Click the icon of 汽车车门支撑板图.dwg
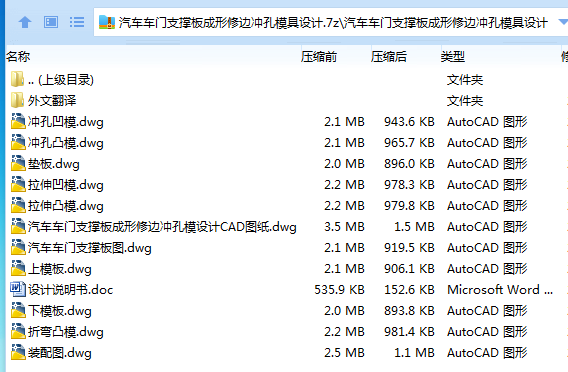 [18, 247]
